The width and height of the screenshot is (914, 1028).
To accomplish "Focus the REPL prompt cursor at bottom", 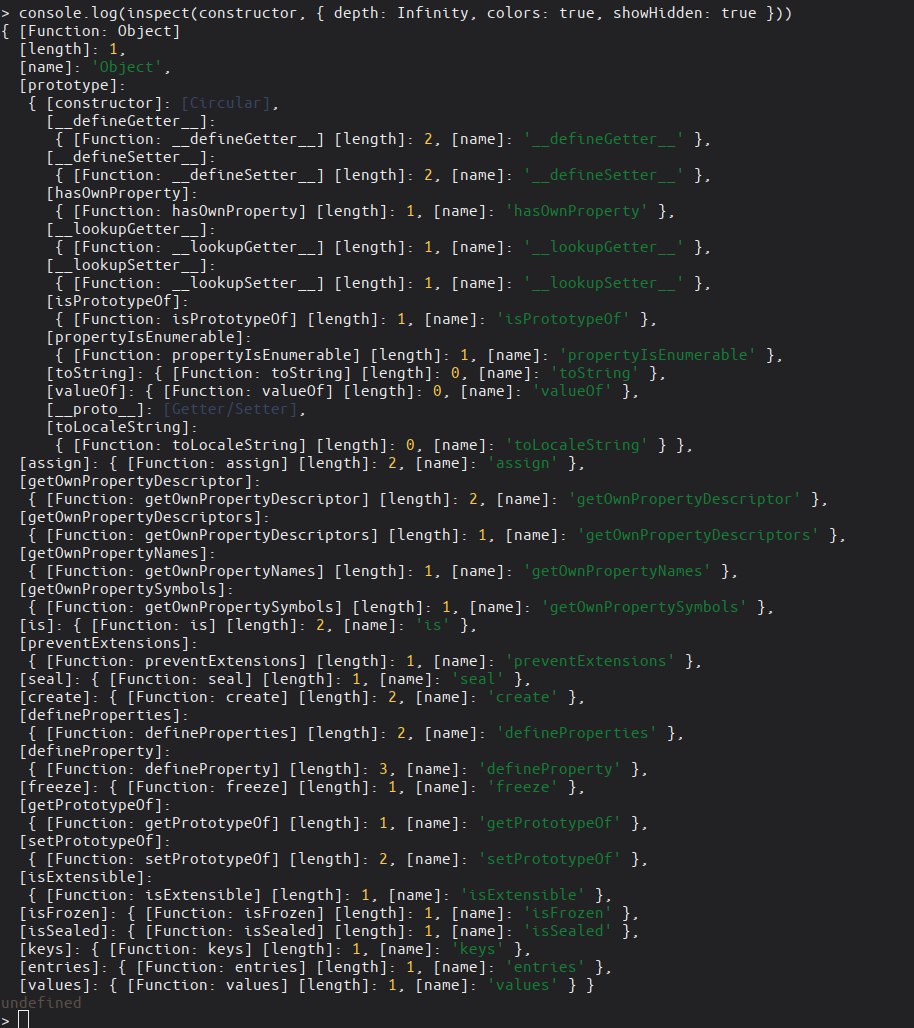I will point(24,1019).
